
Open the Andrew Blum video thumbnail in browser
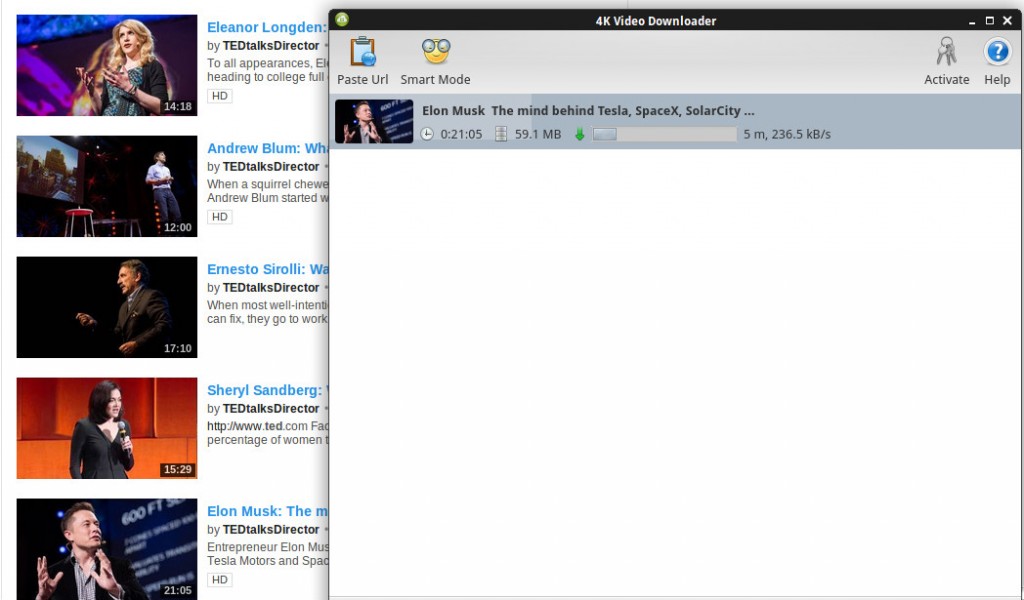pos(107,186)
